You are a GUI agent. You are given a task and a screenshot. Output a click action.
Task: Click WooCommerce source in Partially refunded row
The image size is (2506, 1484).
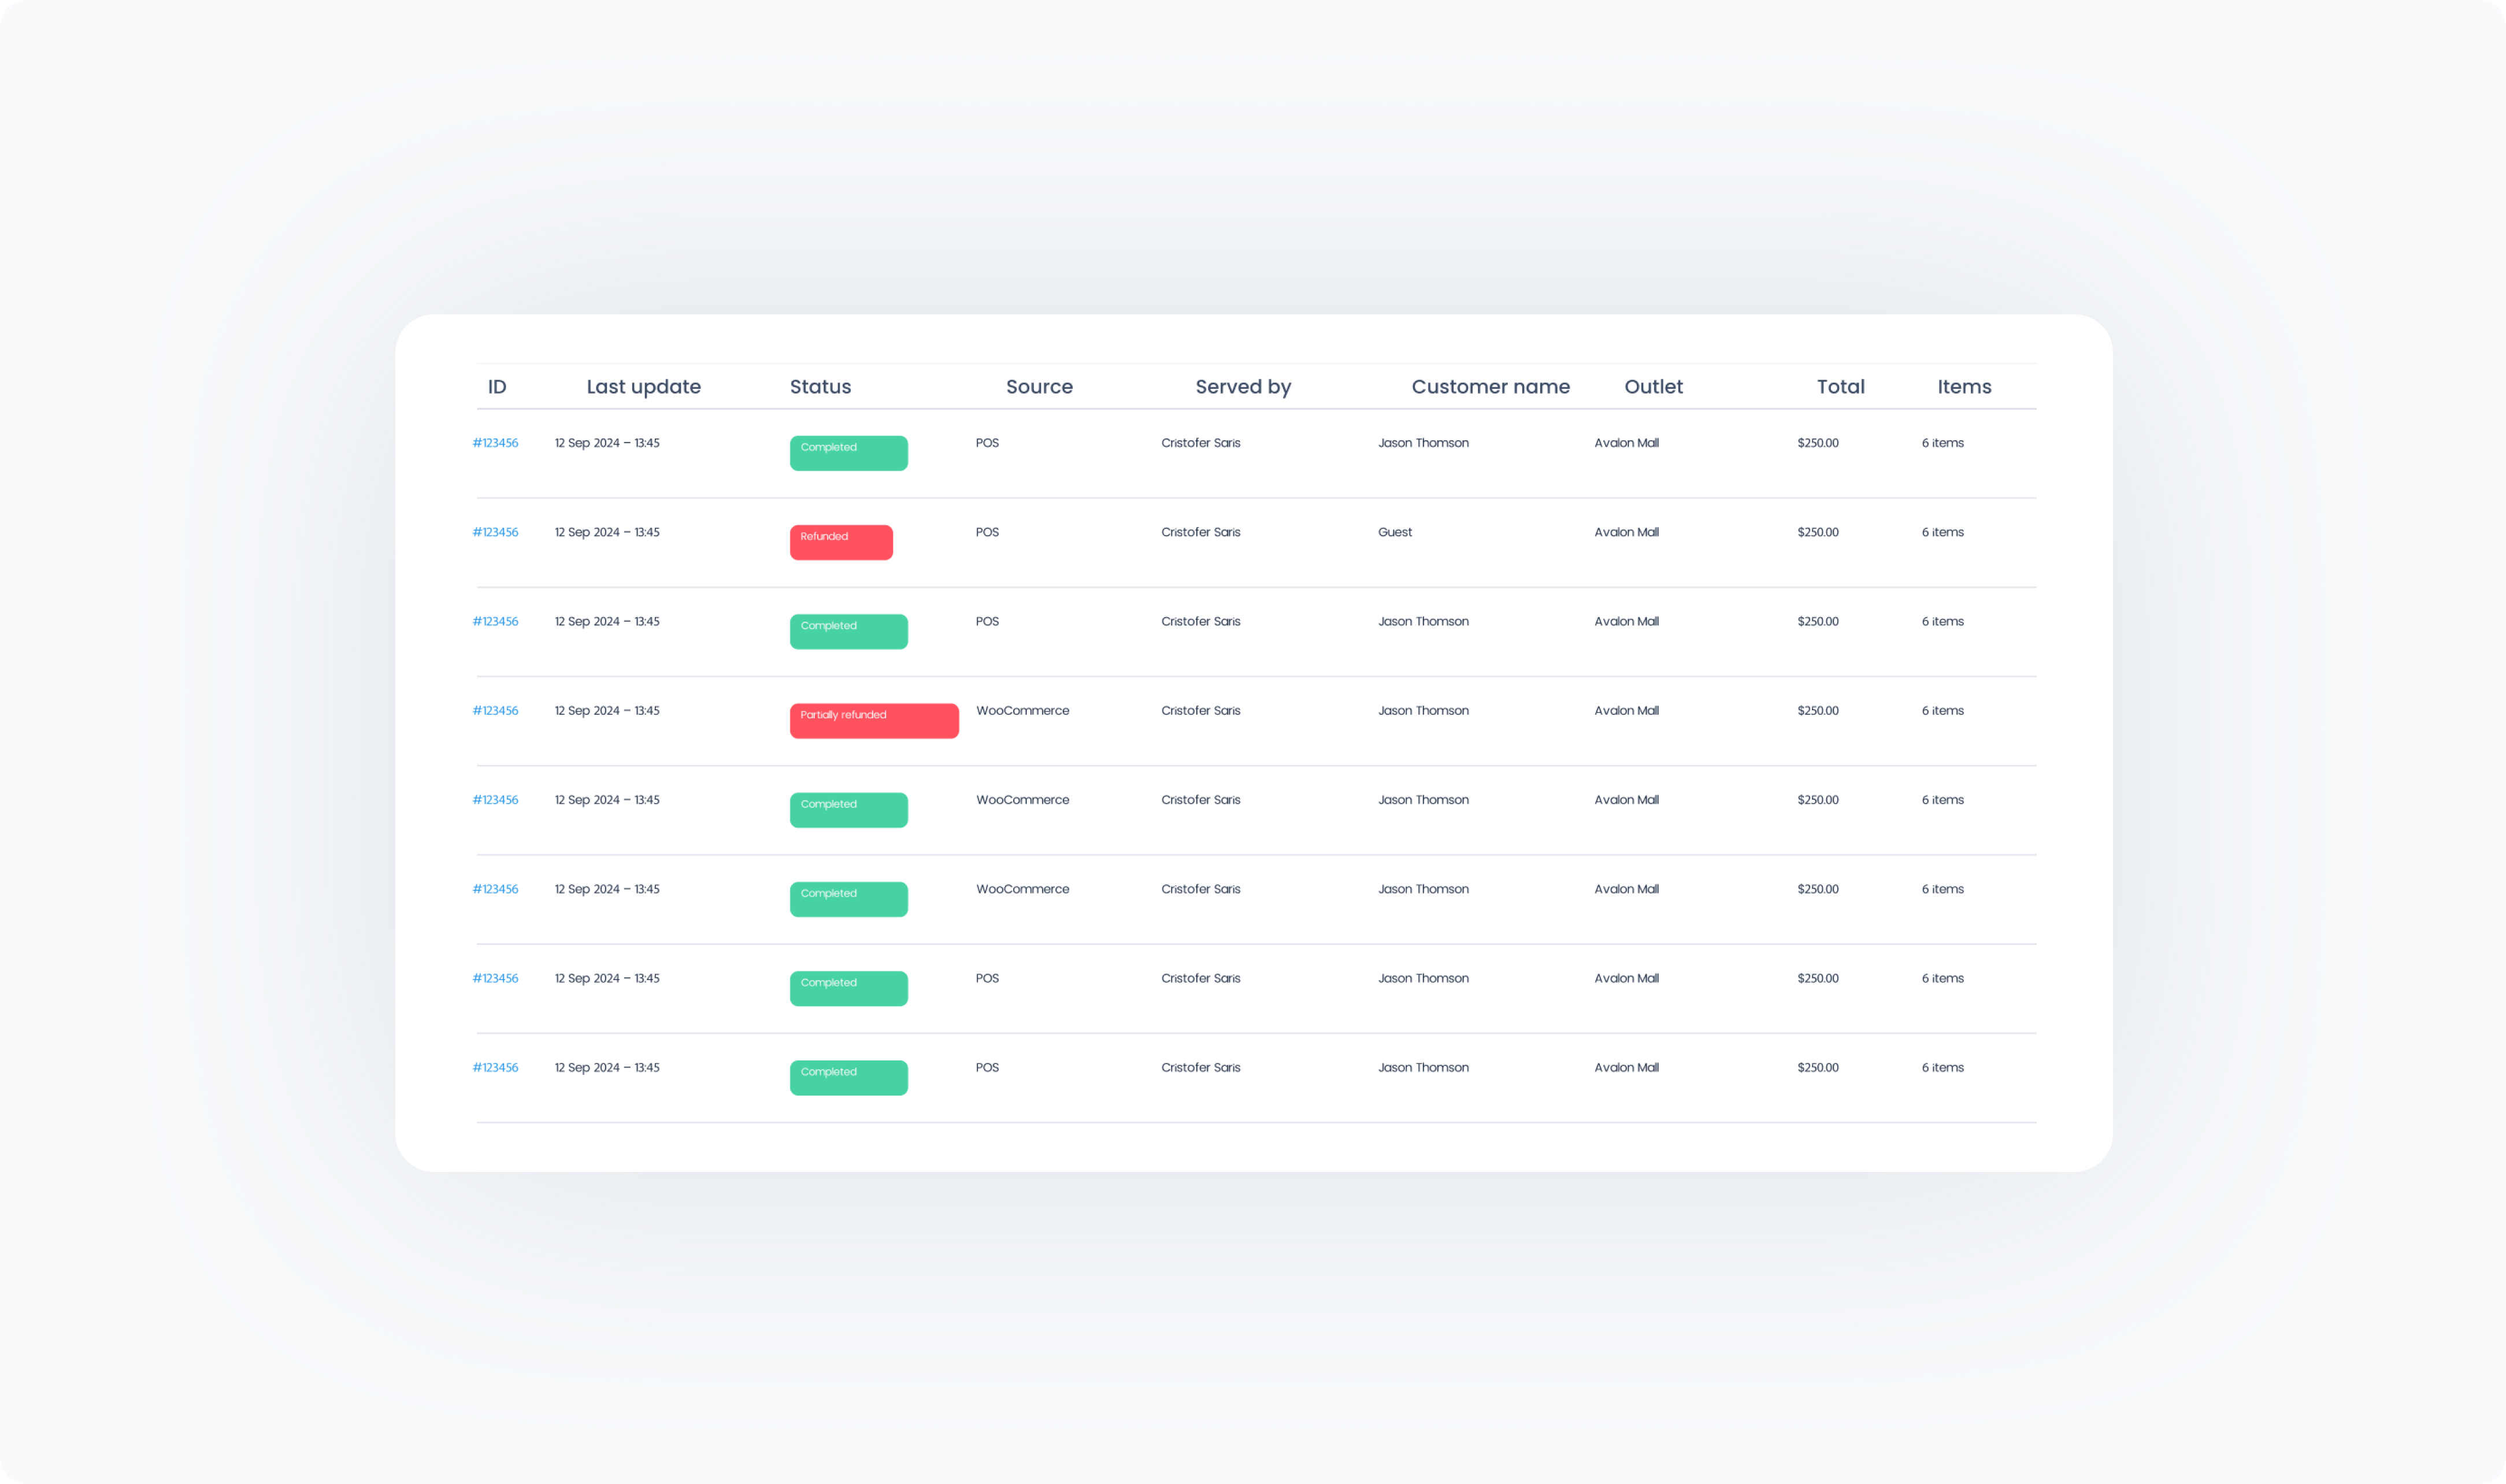(1022, 711)
